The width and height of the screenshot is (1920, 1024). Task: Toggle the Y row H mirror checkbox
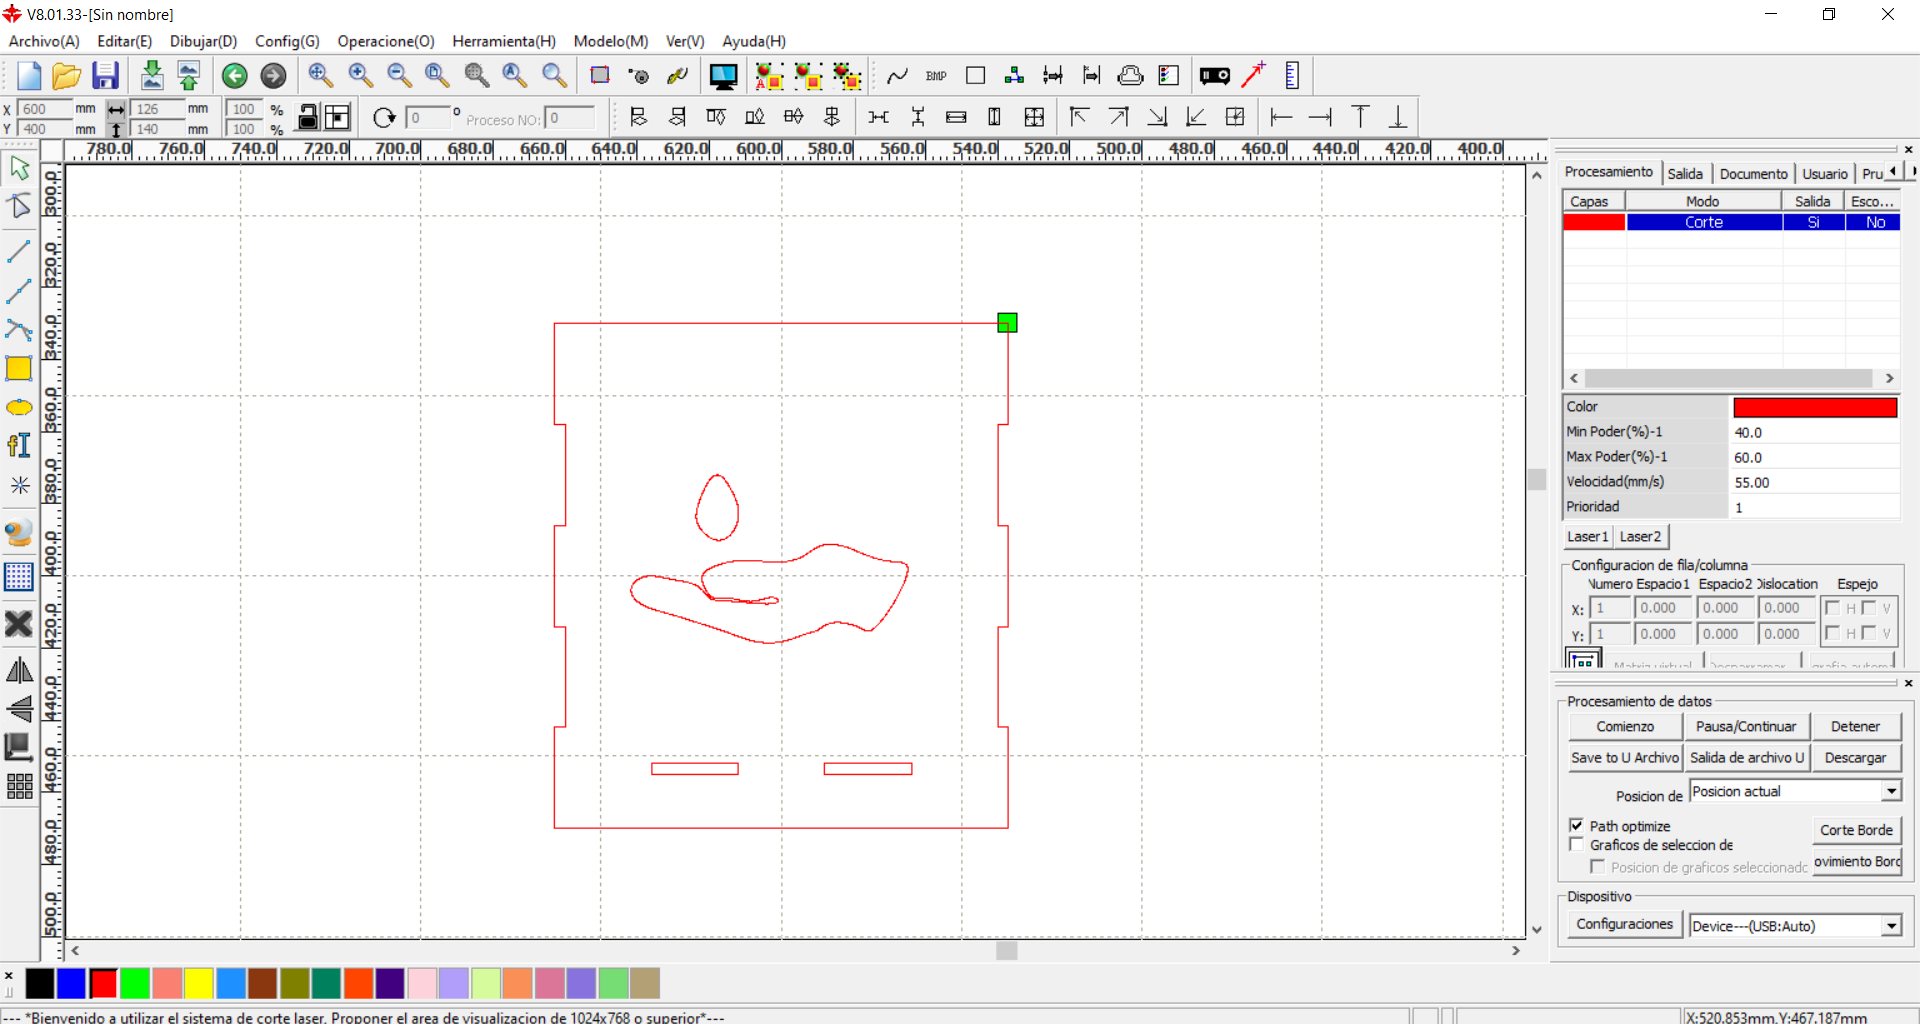click(x=1833, y=633)
